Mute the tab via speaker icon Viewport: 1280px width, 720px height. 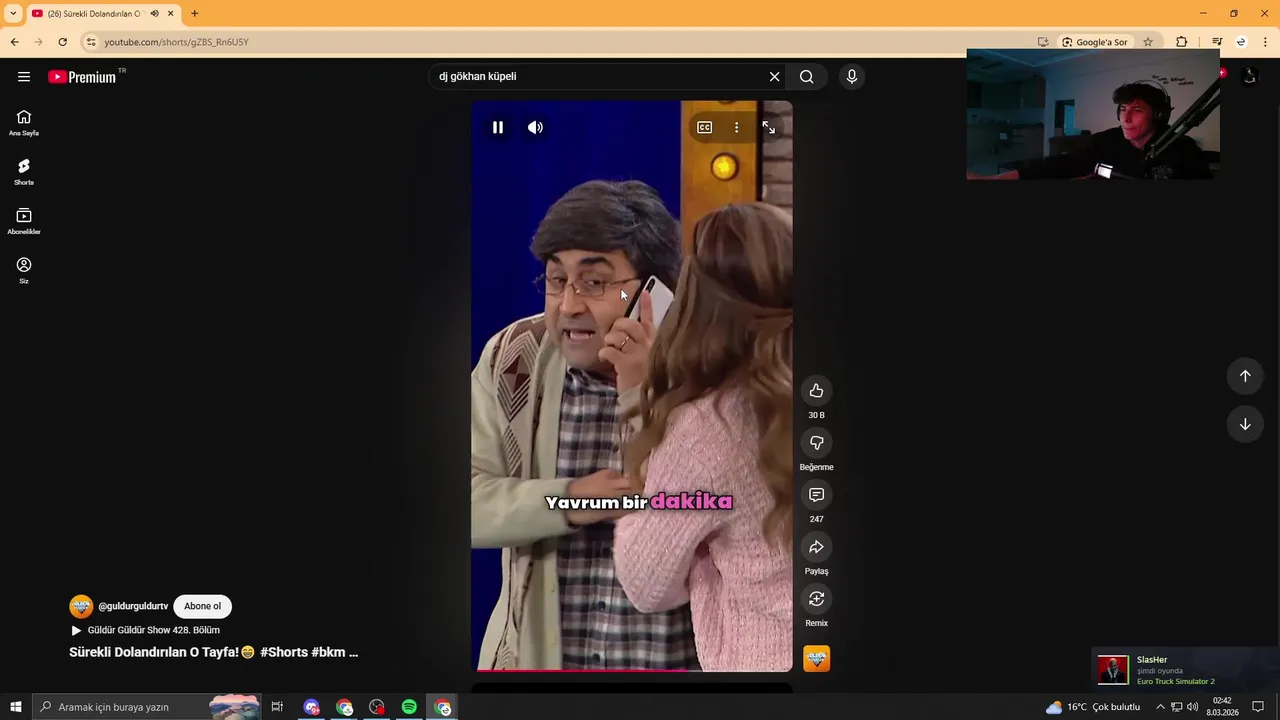[154, 13]
